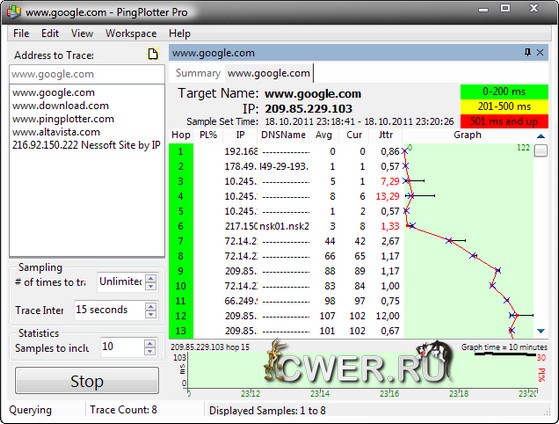
Task: Select 216.92.150.222 Nessoft Site by IP
Action: tap(86, 145)
